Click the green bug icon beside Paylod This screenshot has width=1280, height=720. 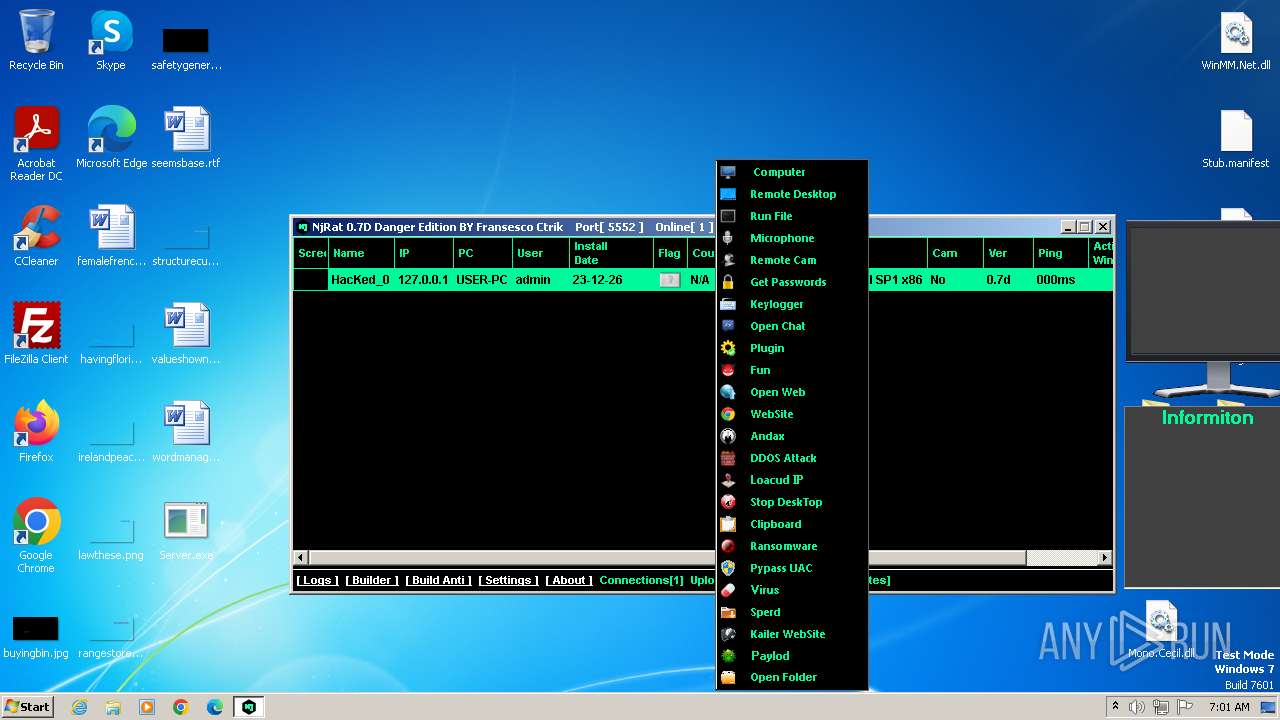pyautogui.click(x=728, y=656)
